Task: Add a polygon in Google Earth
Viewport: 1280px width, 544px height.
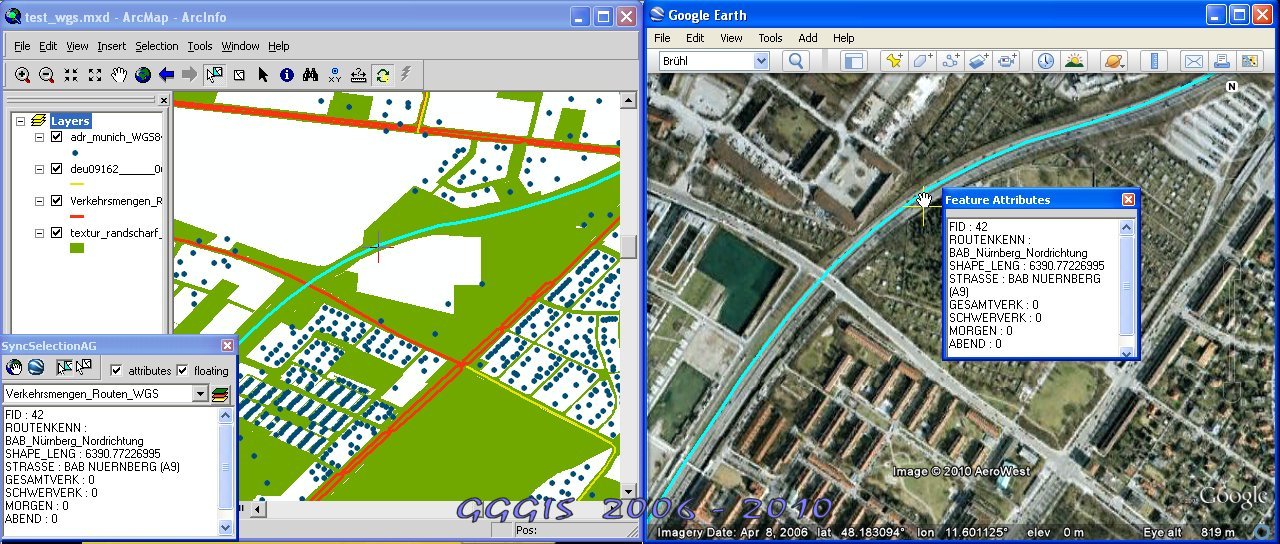Action: point(922,61)
